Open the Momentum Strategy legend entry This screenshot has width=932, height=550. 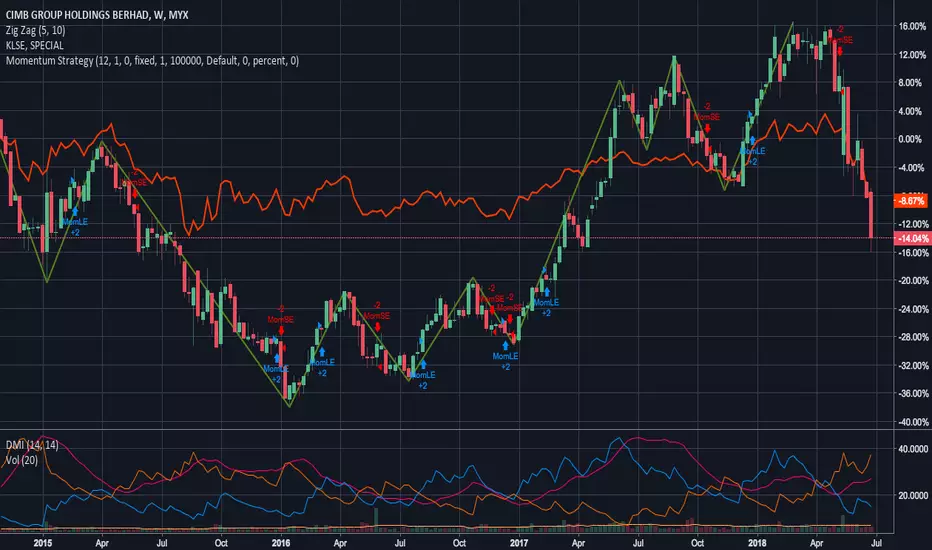click(x=152, y=61)
